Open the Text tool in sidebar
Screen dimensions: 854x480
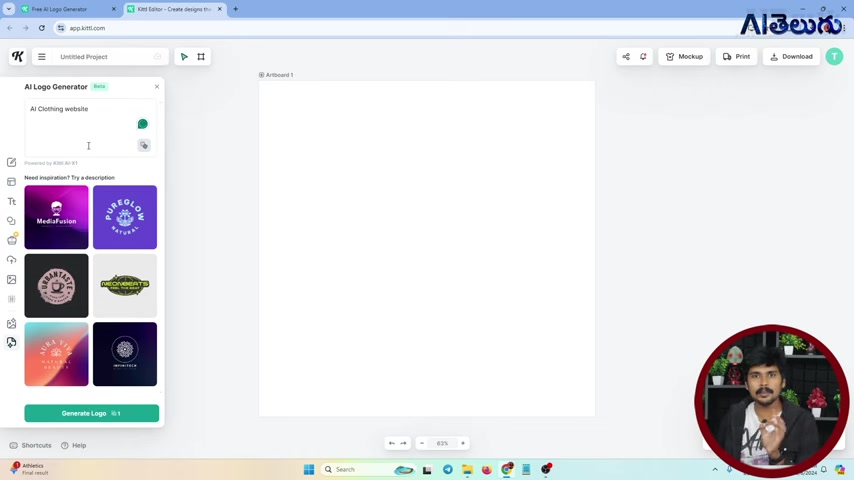(x=12, y=201)
